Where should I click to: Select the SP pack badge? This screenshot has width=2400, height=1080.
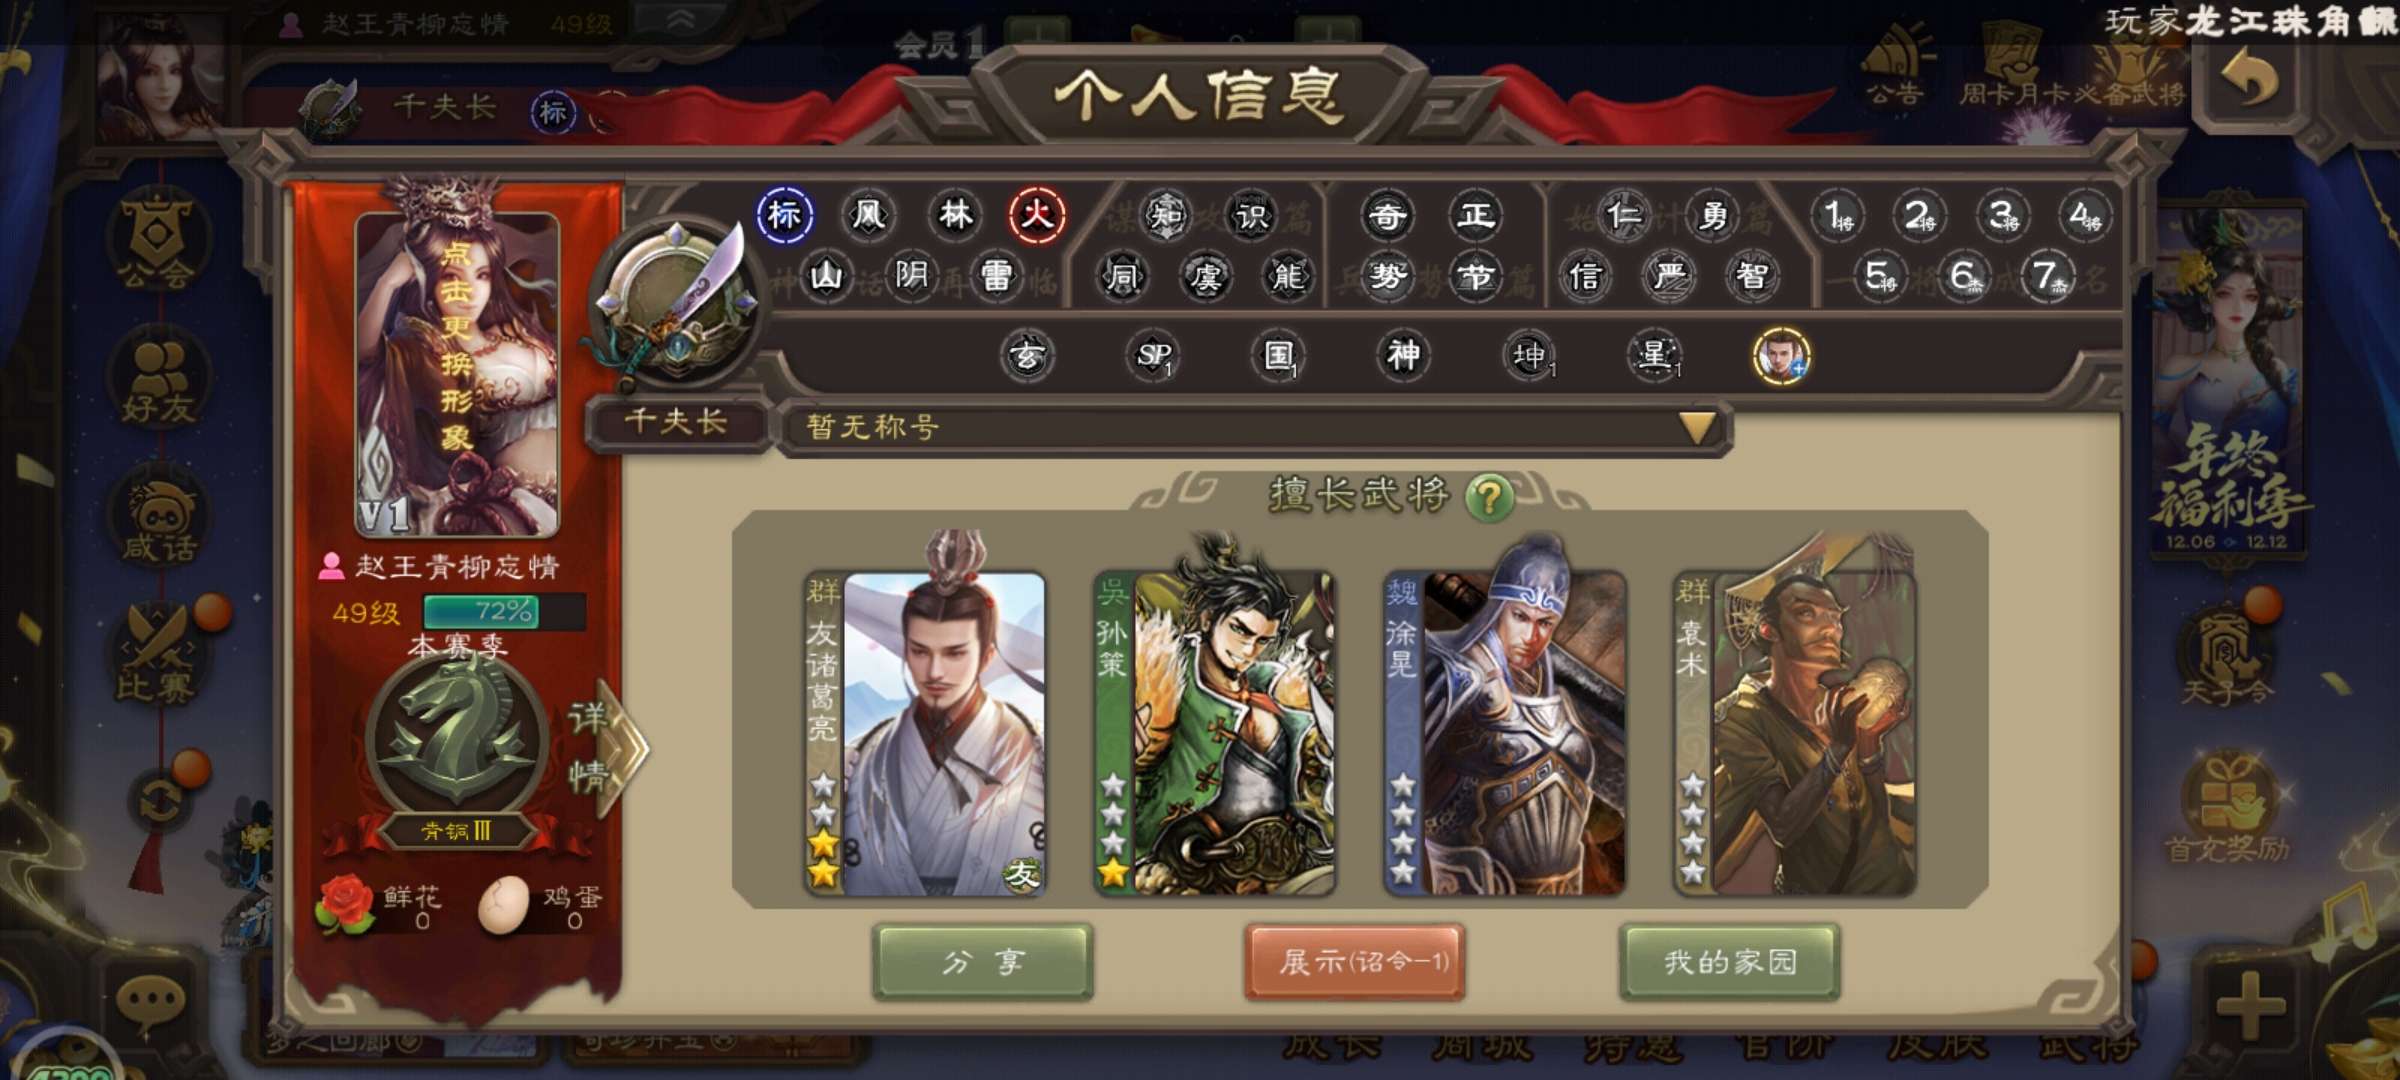(x=1153, y=355)
